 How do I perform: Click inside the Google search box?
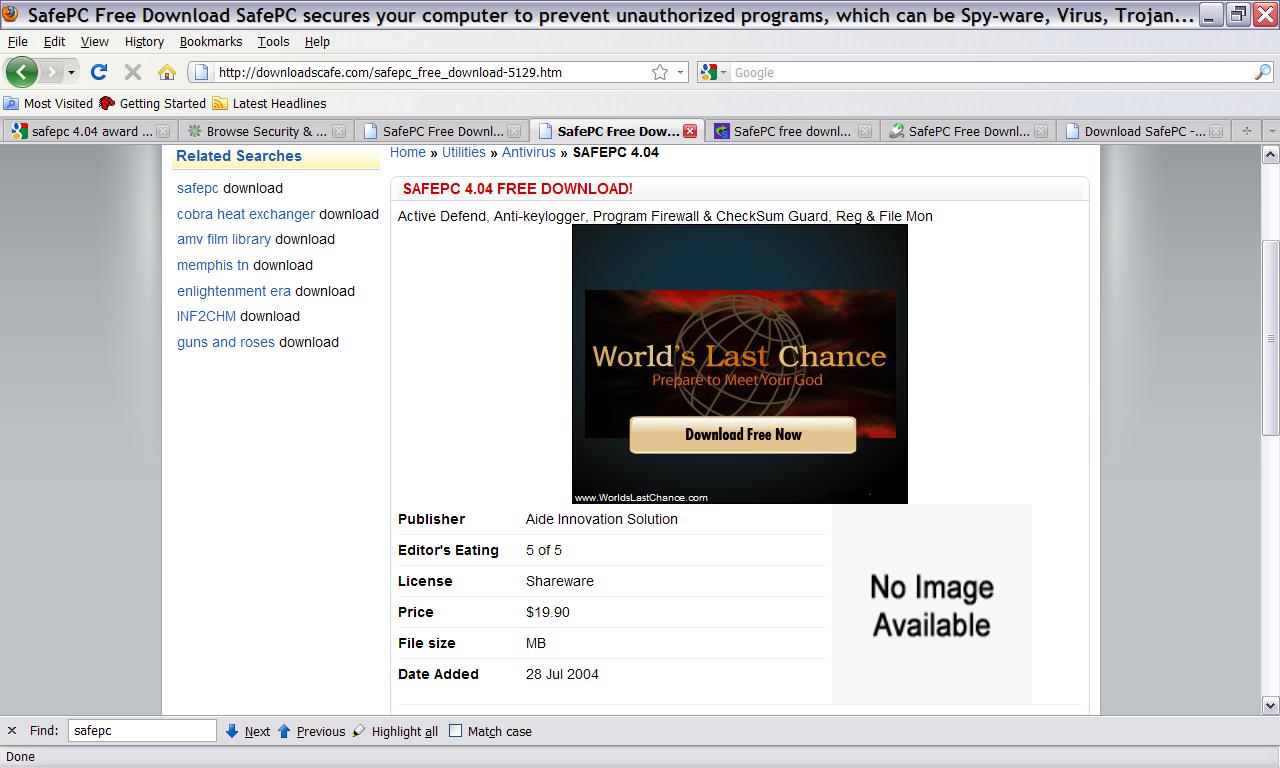pyautogui.click(x=990, y=72)
